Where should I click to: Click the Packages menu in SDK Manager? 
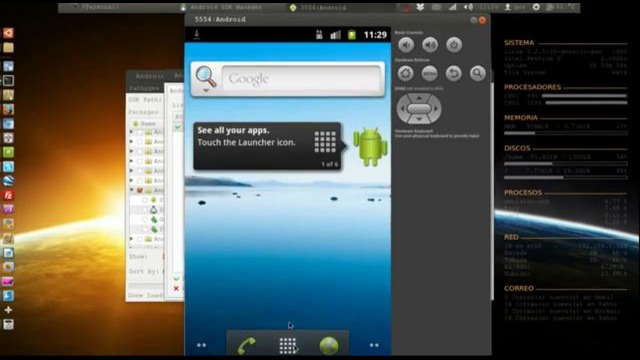pyautogui.click(x=144, y=88)
